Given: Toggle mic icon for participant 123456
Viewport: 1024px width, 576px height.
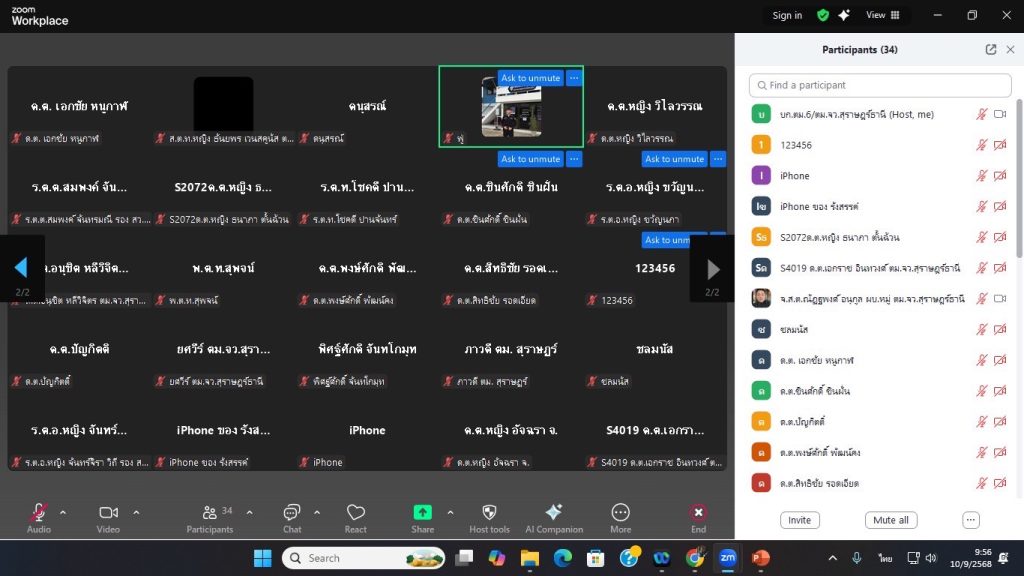Looking at the screenshot, I should [981, 145].
